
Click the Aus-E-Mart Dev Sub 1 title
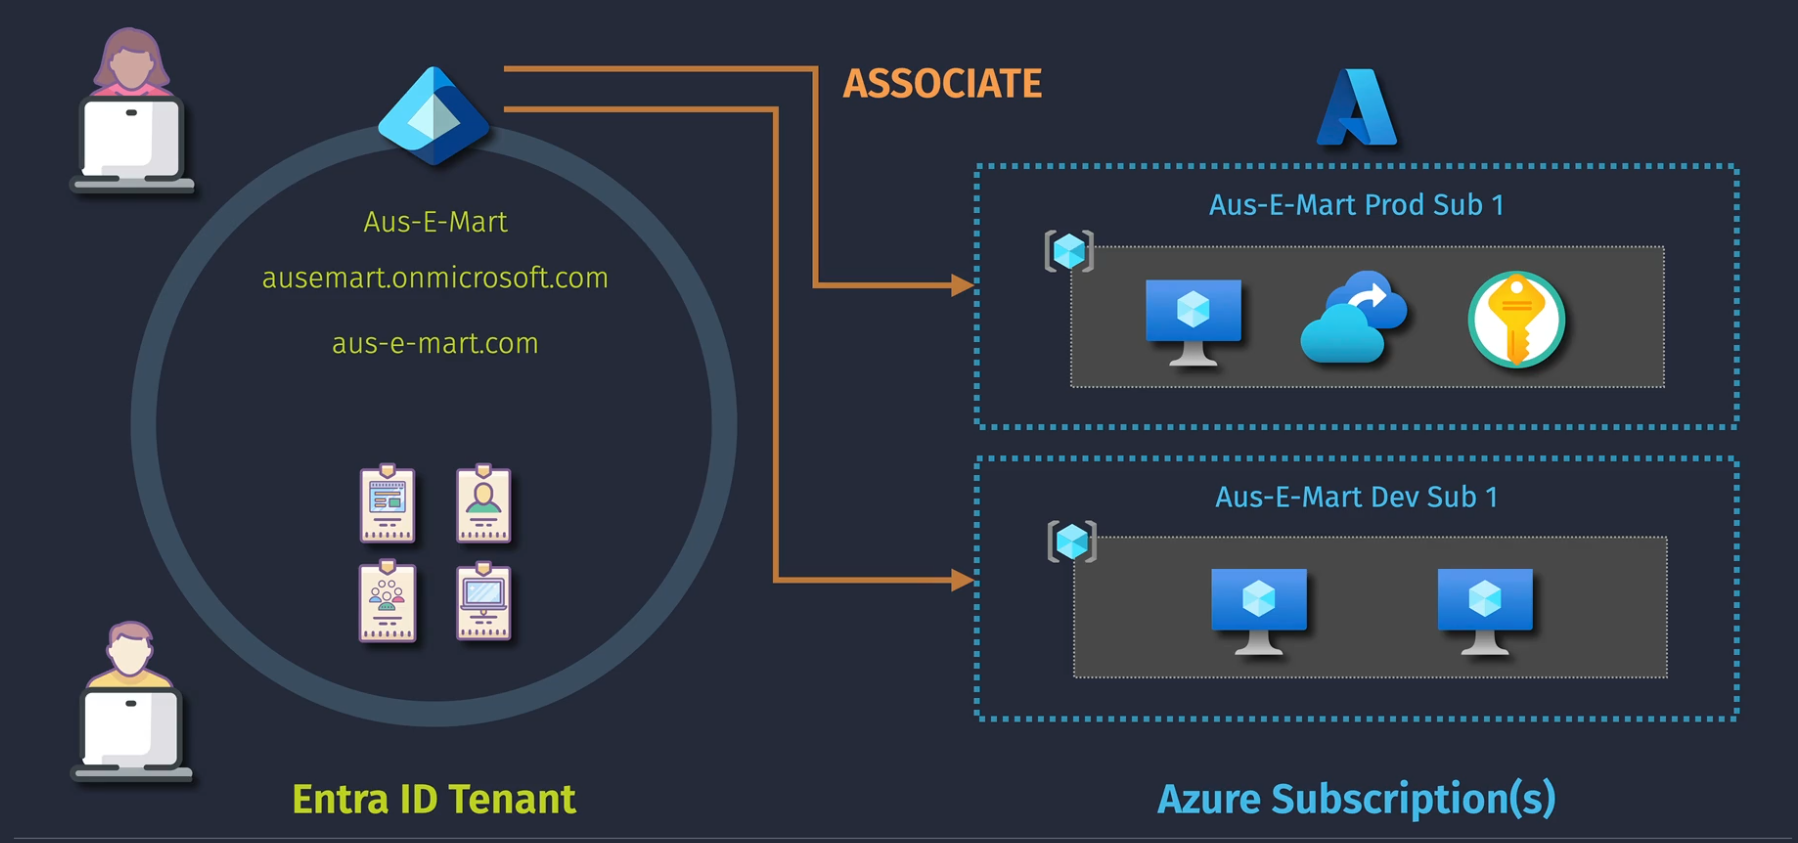tap(1356, 497)
